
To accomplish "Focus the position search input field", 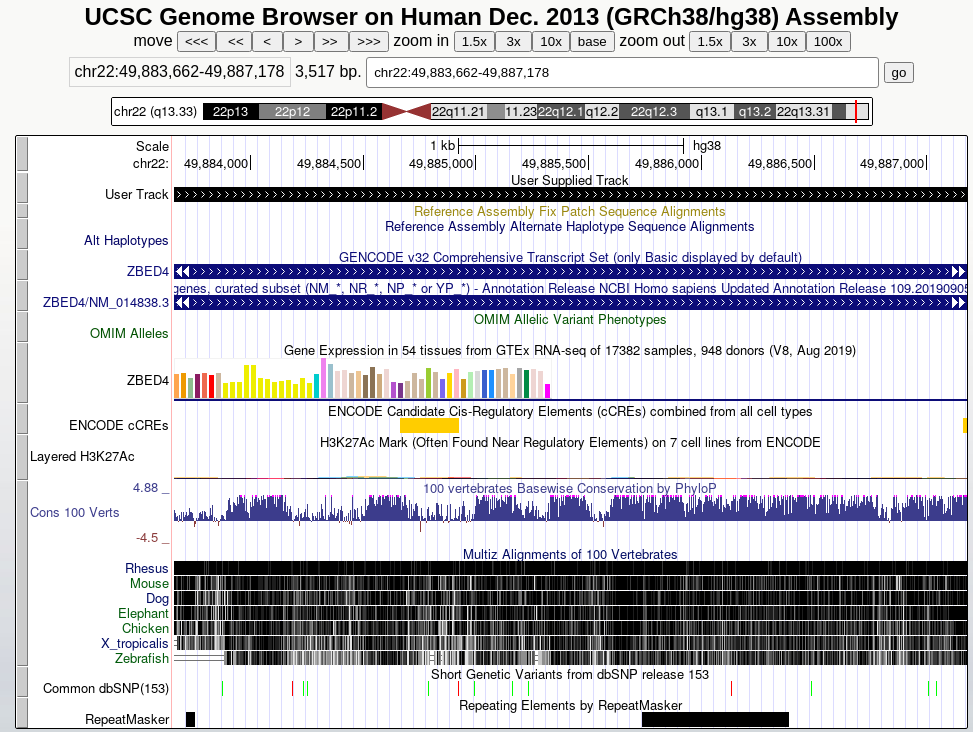I will (622, 73).
